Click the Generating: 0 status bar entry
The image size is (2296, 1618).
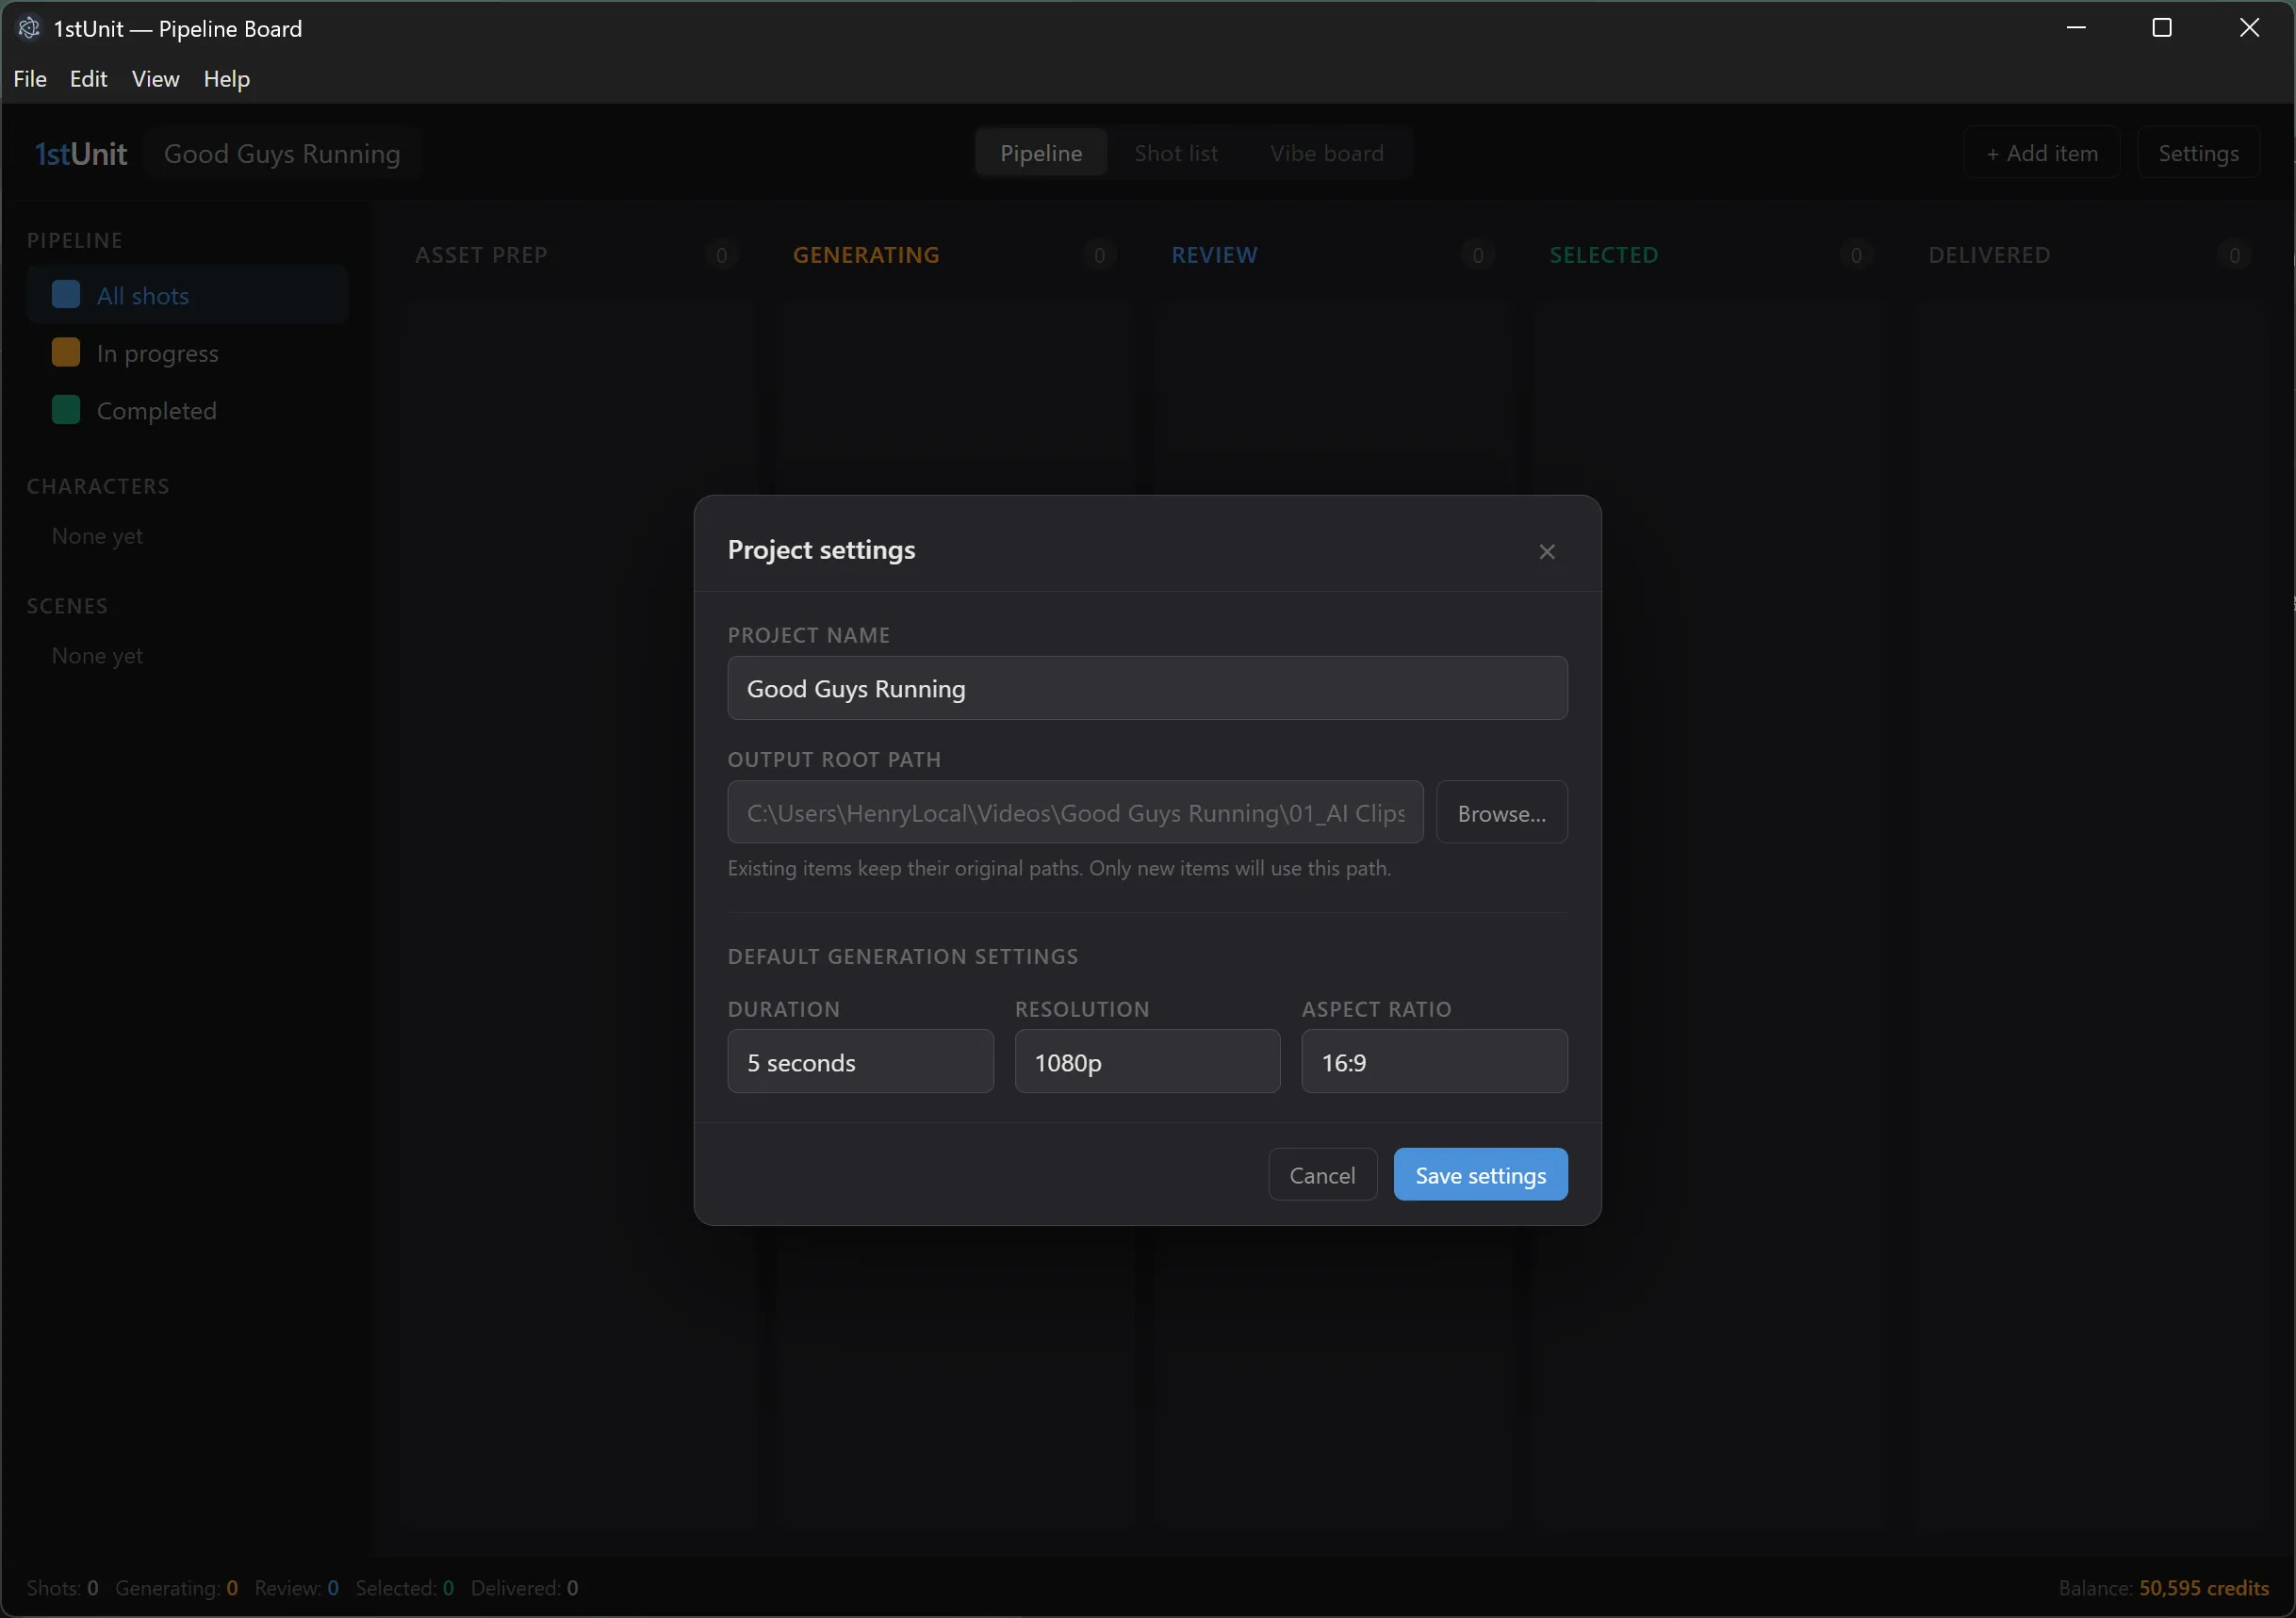coord(176,1587)
